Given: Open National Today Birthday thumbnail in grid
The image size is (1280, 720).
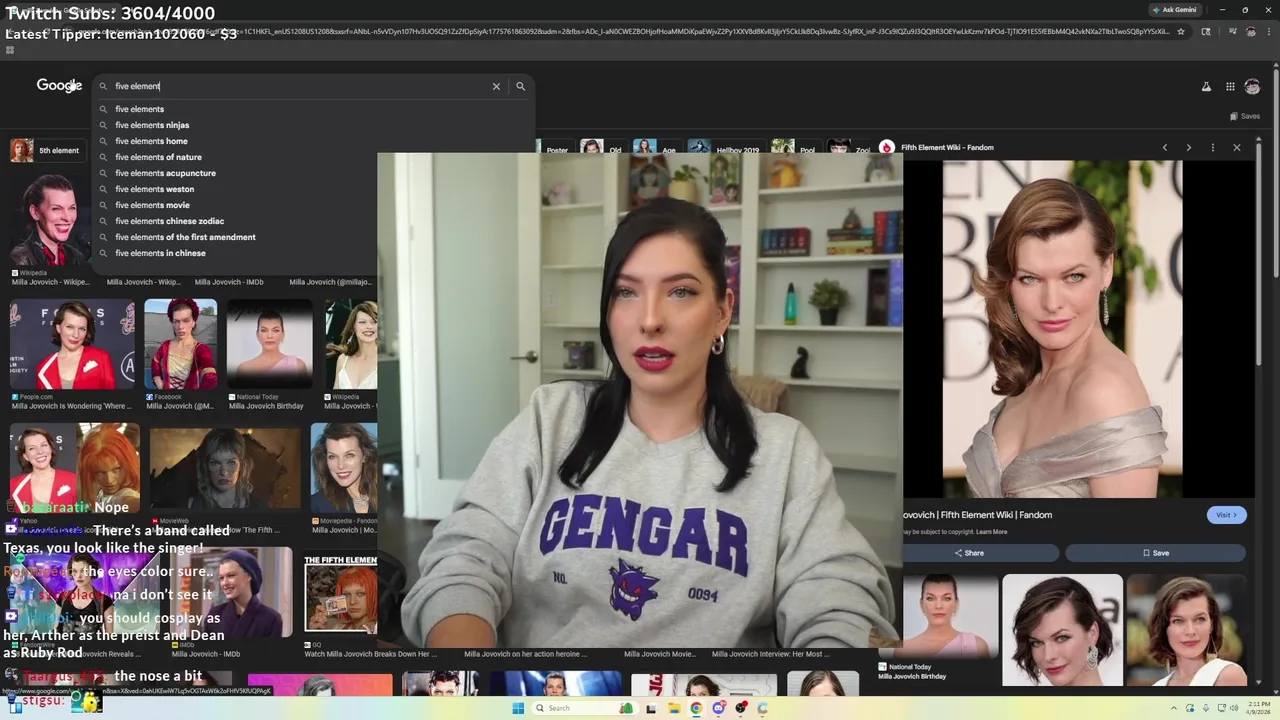Looking at the screenshot, I should click(269, 344).
